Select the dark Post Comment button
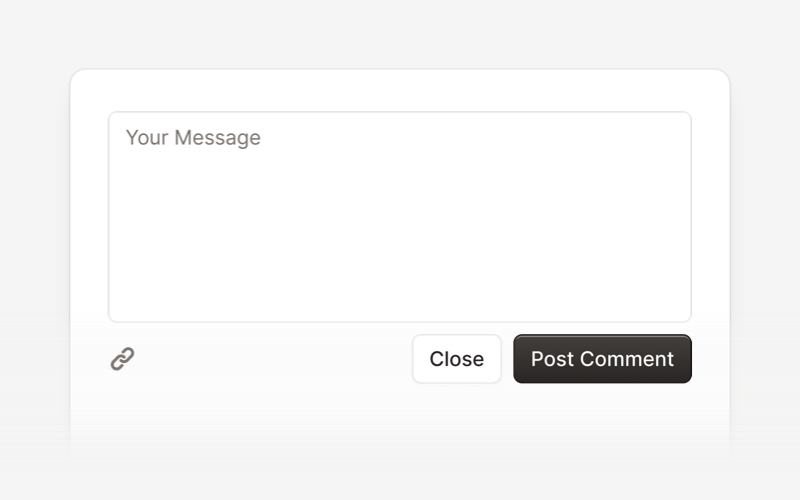800x500 pixels. point(603,359)
